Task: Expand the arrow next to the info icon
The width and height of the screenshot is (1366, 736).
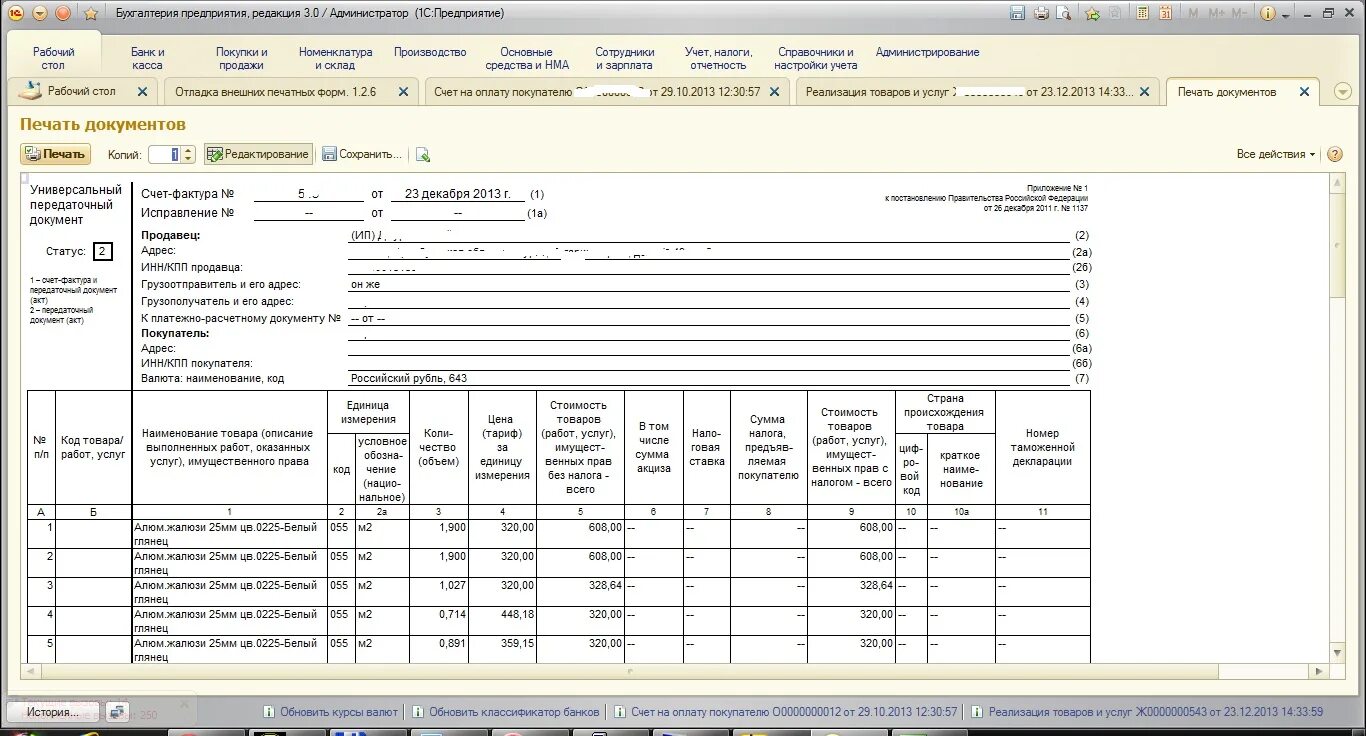Action: pyautogui.click(x=1284, y=14)
